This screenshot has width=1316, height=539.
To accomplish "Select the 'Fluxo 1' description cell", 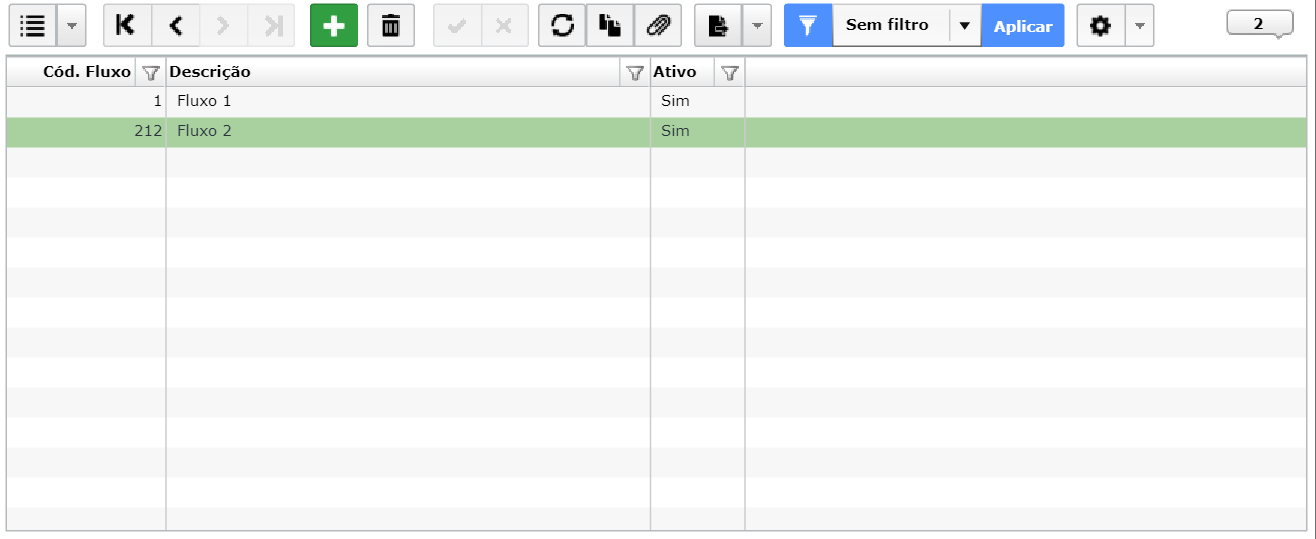I will 408,101.
